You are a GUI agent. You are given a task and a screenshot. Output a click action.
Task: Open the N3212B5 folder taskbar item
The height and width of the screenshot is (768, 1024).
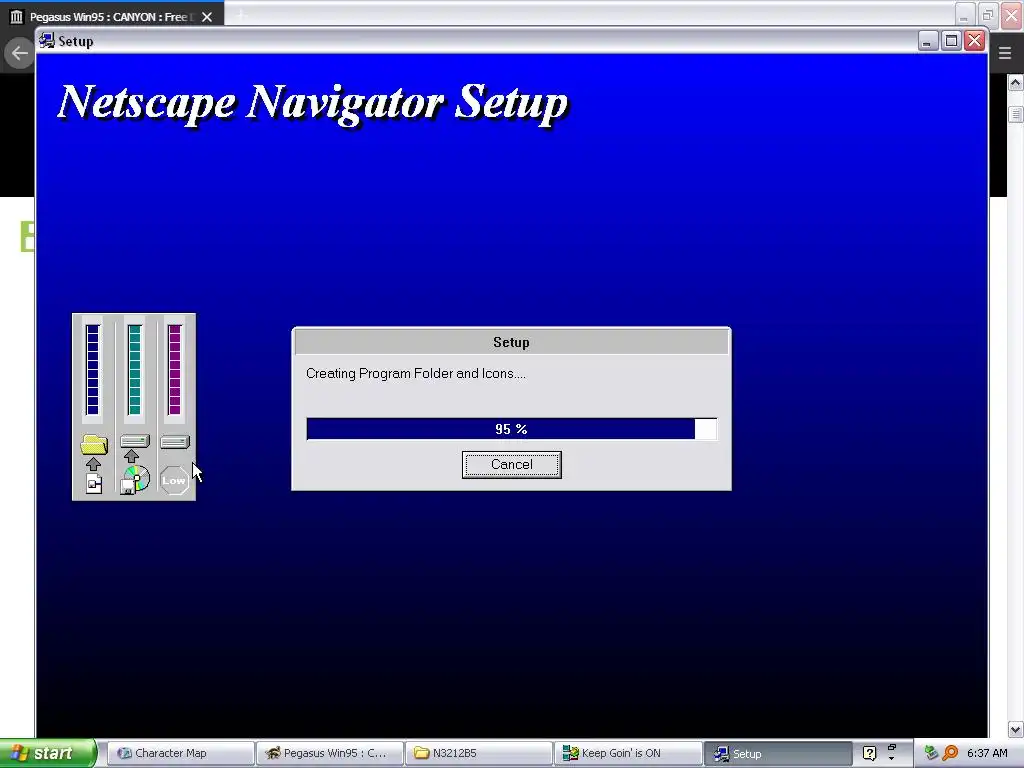478,753
